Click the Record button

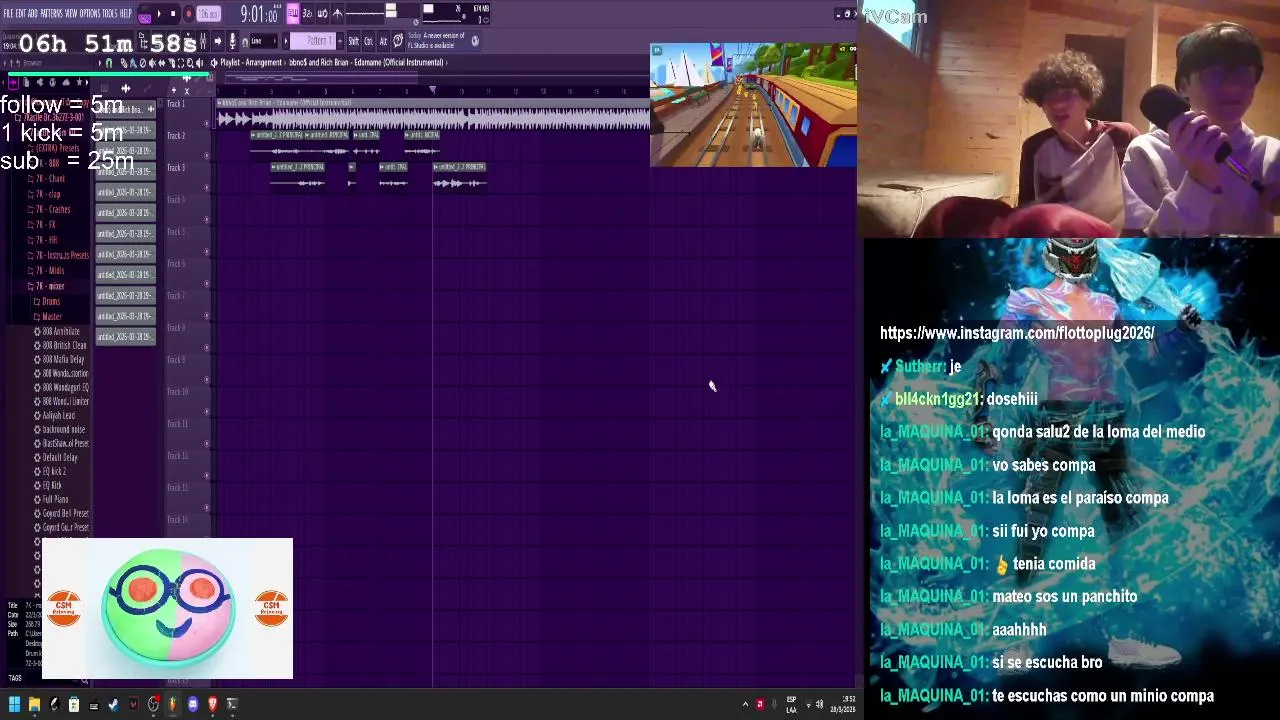189,14
